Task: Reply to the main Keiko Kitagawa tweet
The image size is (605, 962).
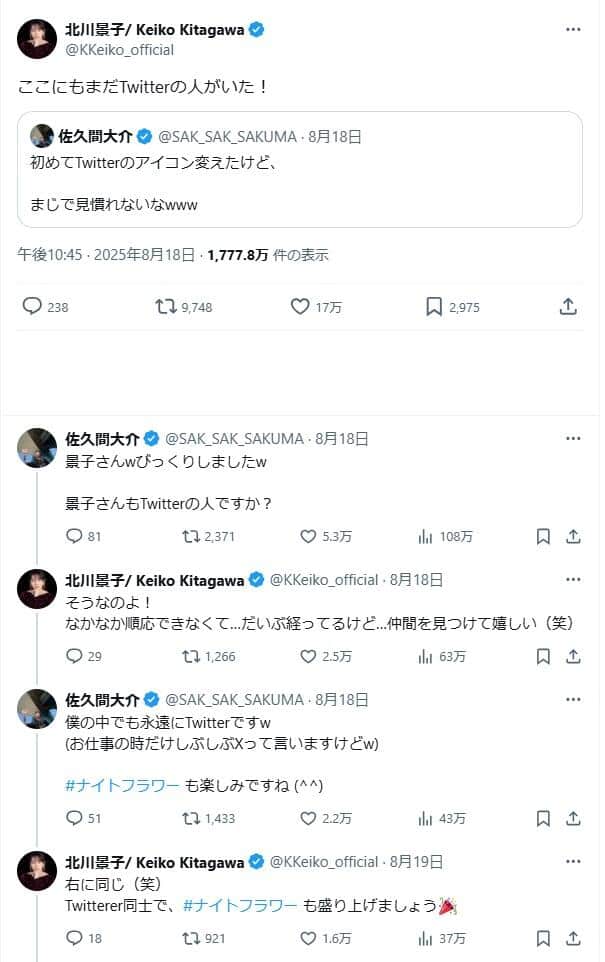Action: point(32,307)
